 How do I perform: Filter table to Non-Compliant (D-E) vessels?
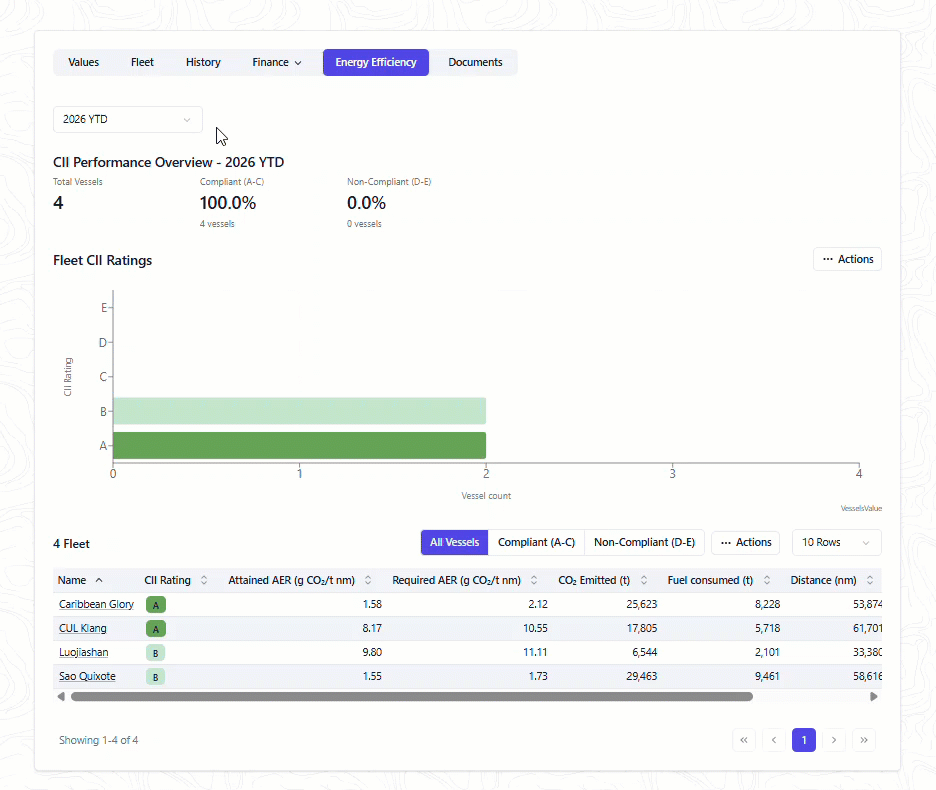644,543
